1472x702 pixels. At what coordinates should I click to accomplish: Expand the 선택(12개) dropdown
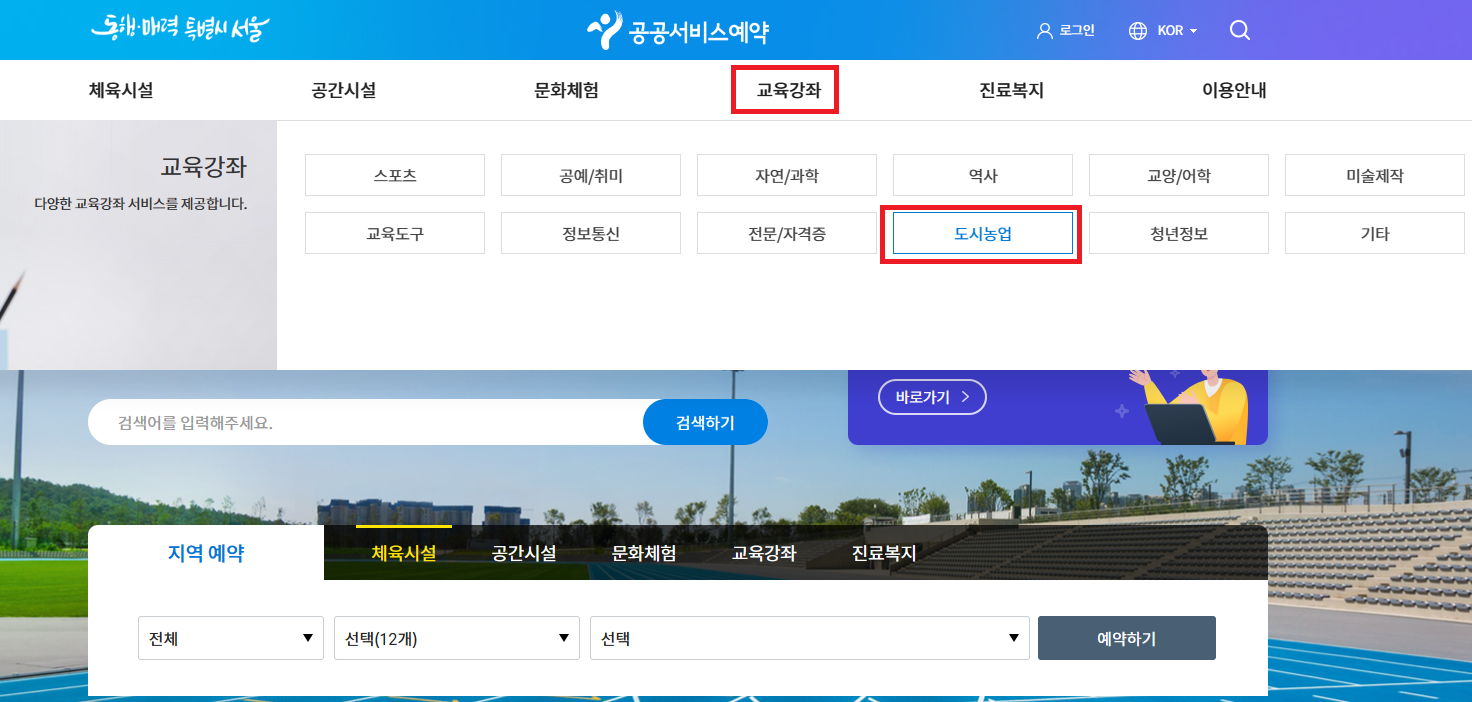(456, 637)
